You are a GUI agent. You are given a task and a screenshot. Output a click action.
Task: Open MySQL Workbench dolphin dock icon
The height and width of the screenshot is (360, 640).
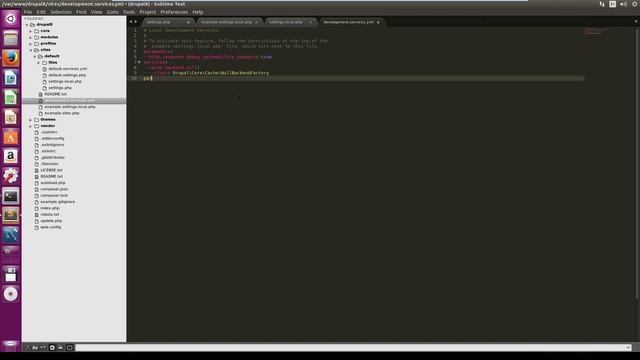(11, 235)
